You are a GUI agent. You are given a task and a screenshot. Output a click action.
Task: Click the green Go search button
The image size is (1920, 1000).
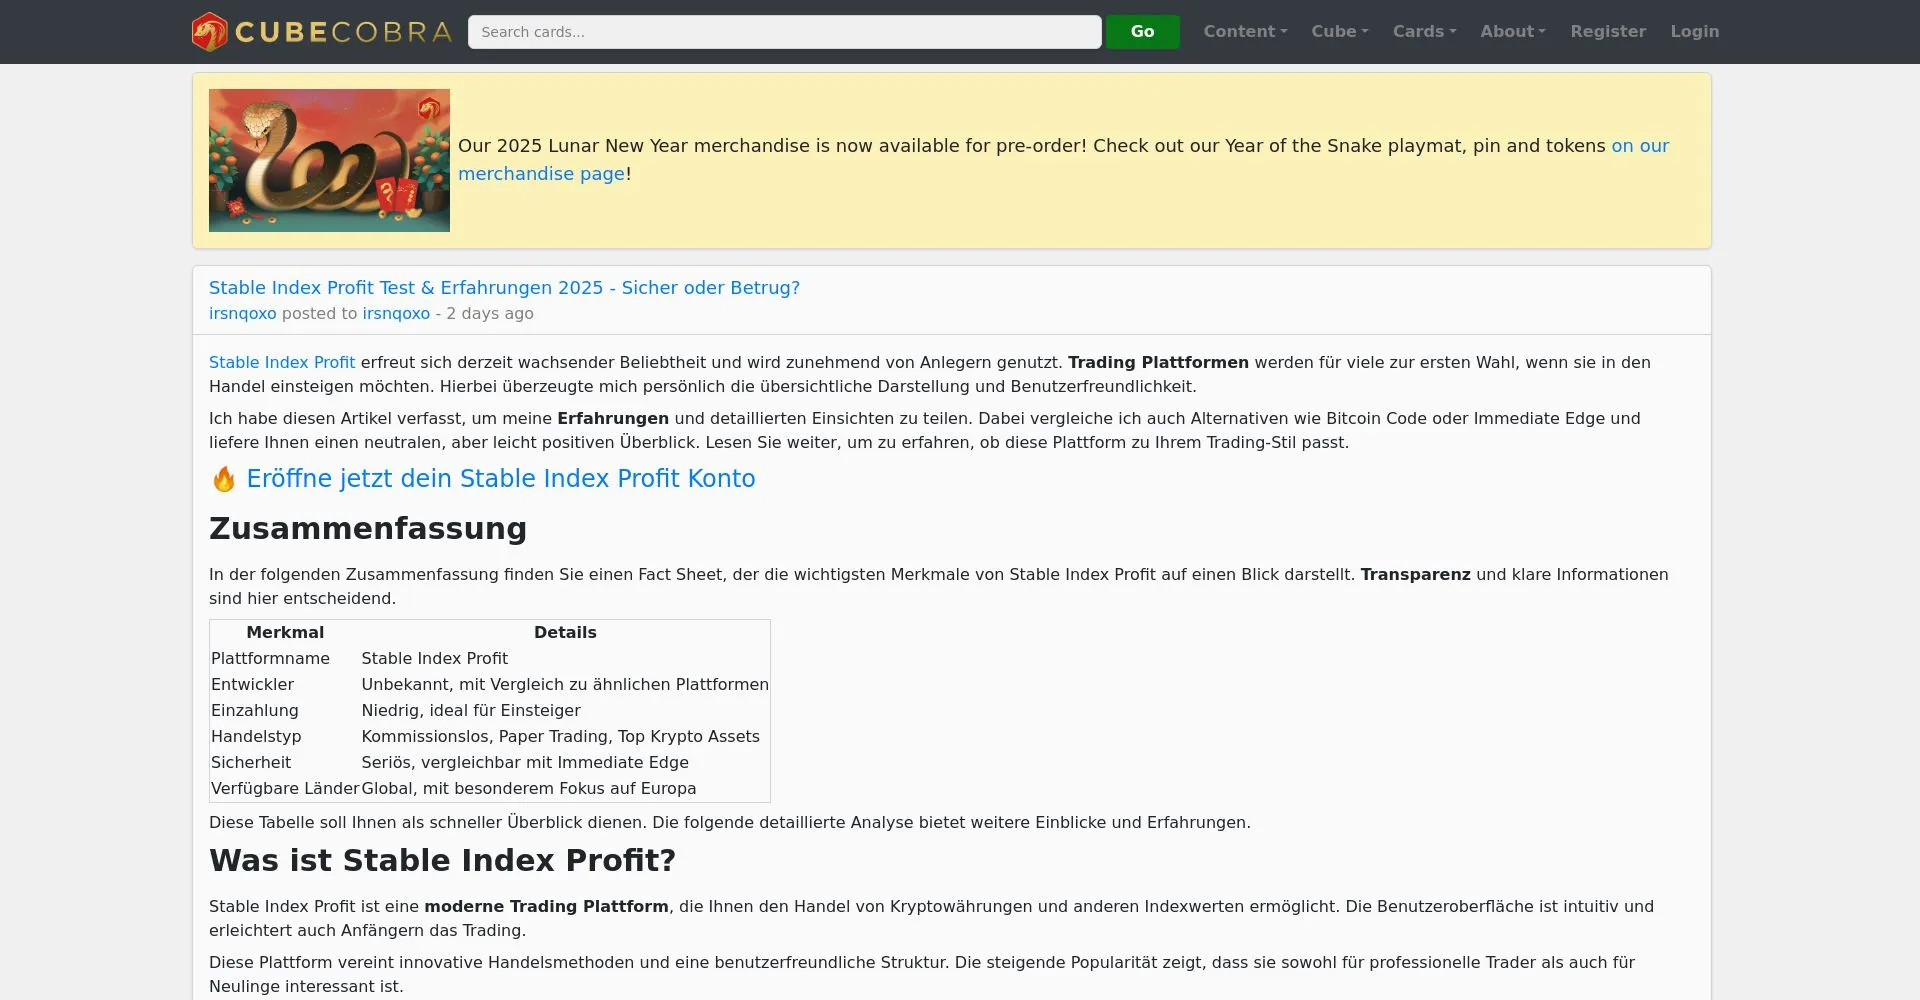pos(1142,32)
